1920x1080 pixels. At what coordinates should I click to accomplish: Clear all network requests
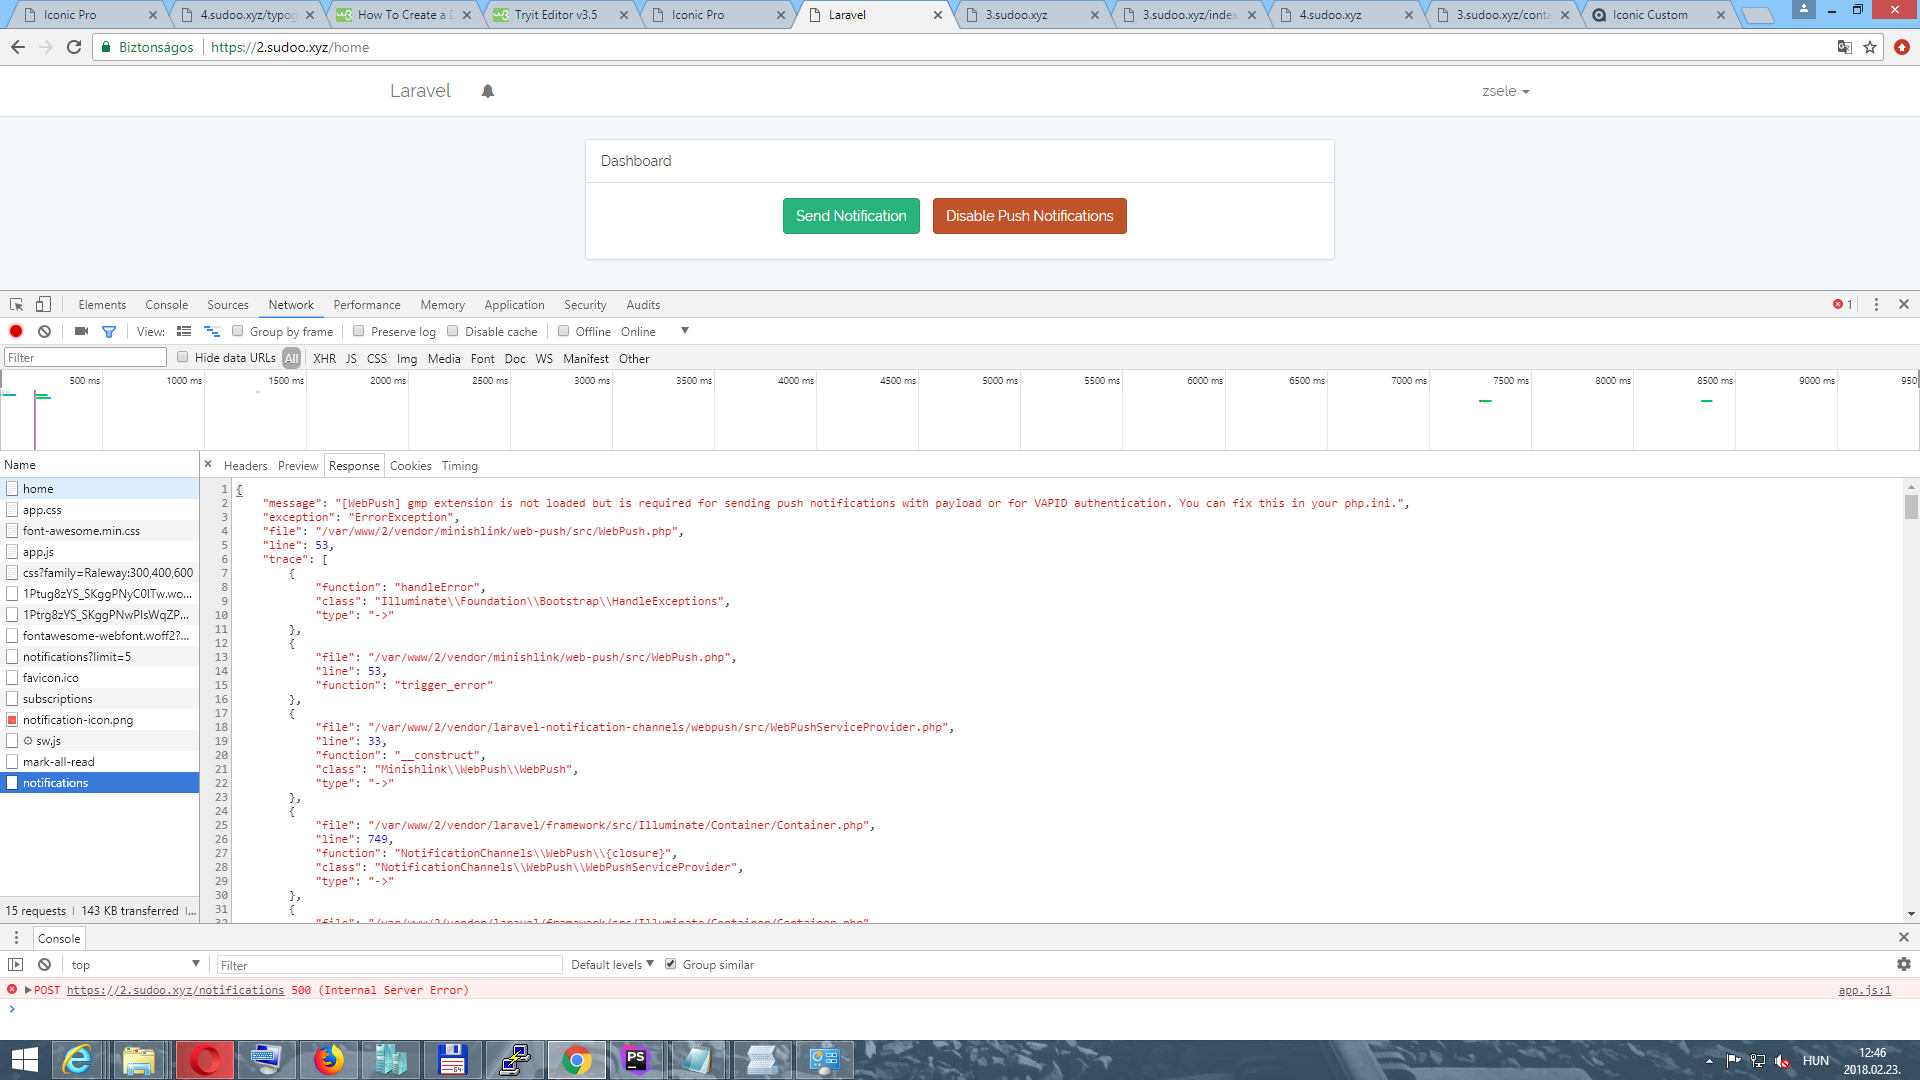pos(44,331)
